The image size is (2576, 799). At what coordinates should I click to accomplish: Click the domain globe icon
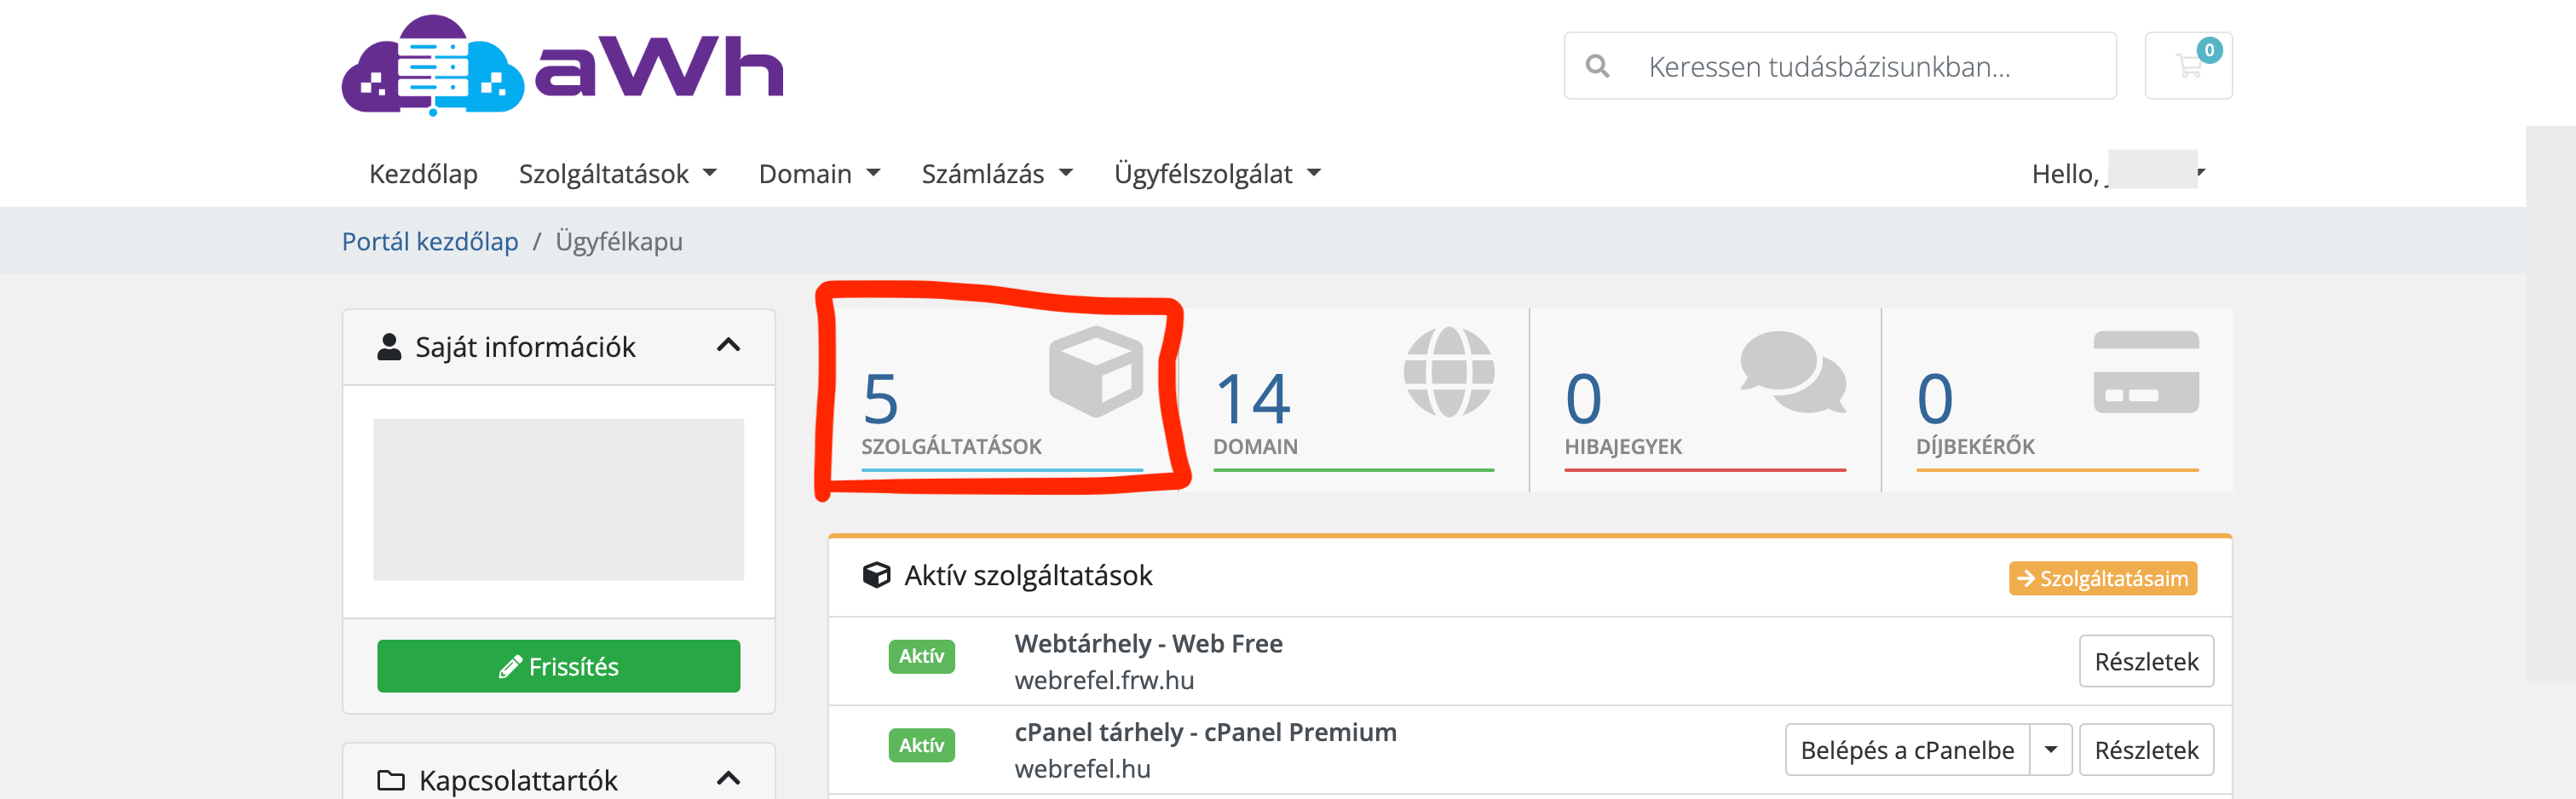1449,371
